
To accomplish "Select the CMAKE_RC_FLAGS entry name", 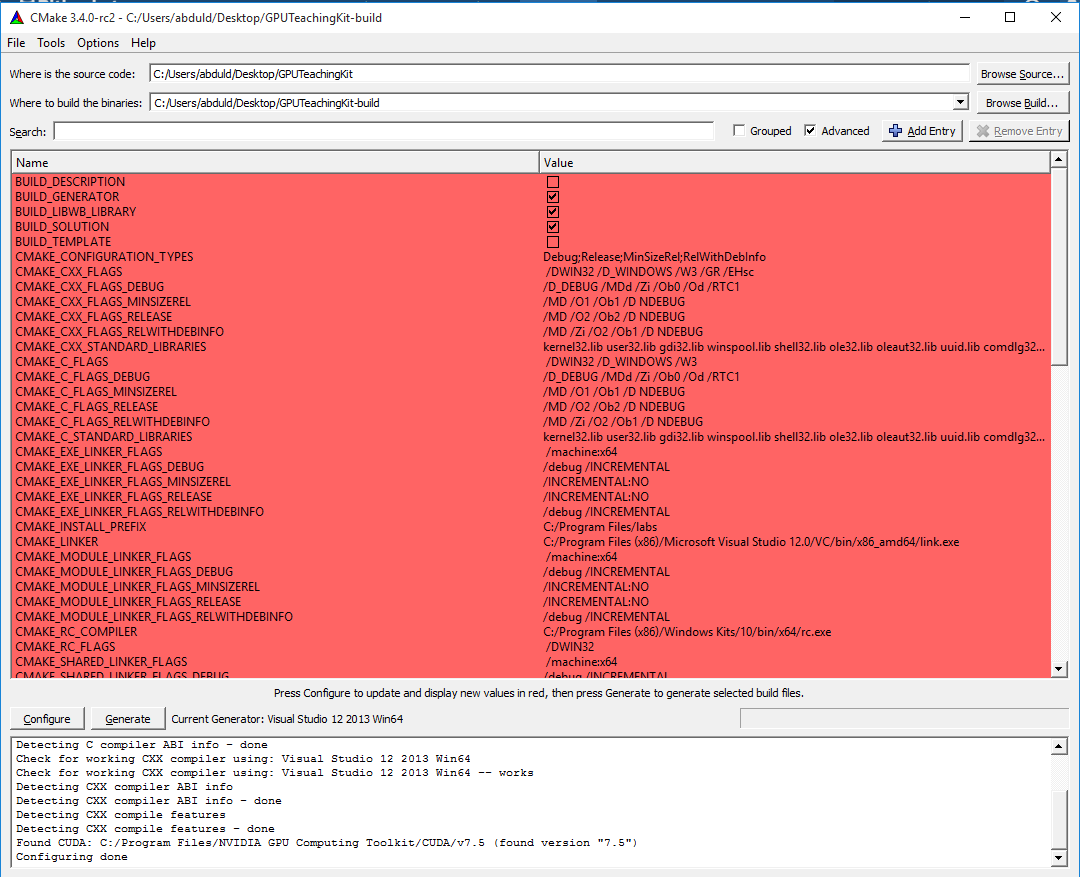I will coord(65,647).
